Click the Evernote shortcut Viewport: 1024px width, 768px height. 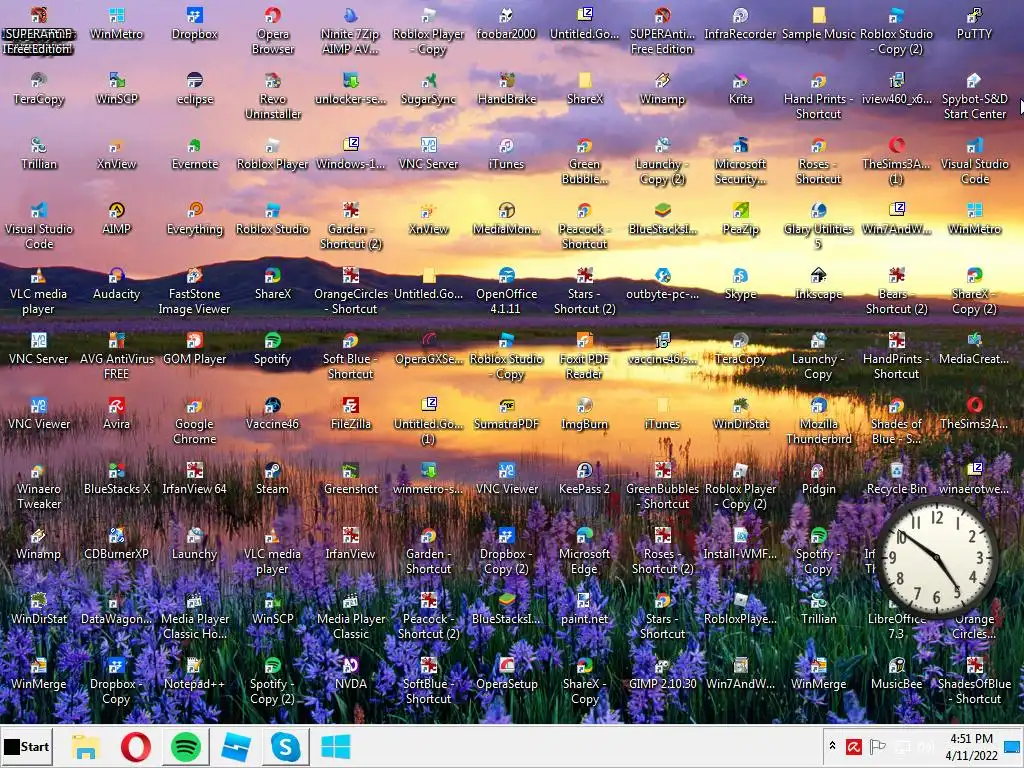tap(195, 154)
